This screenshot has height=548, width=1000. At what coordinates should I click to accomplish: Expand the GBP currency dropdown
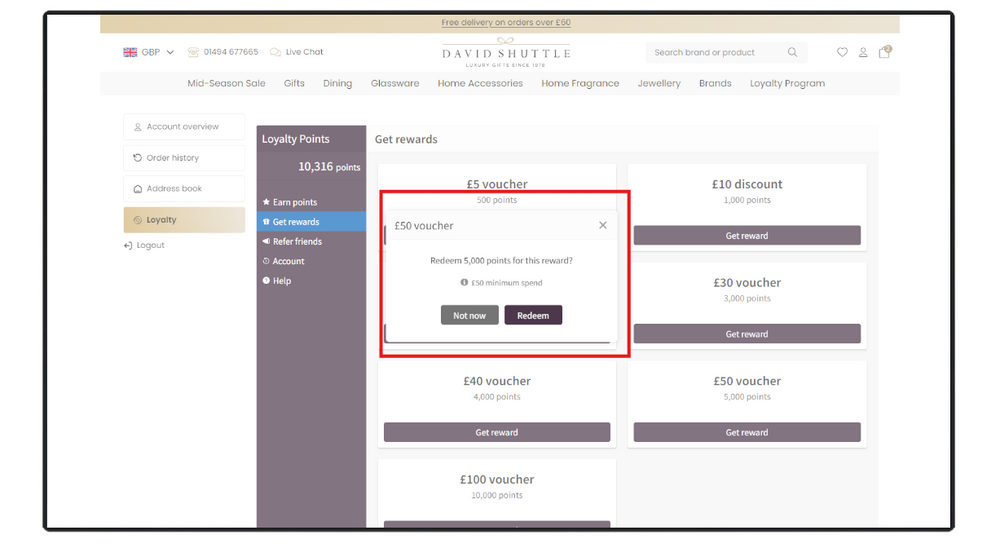[149, 52]
